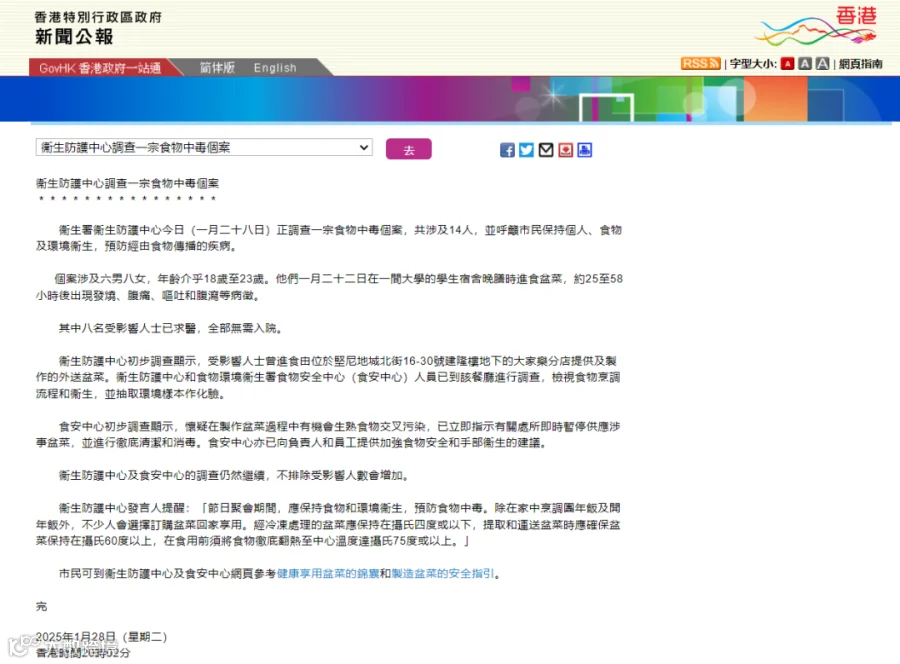The width and height of the screenshot is (900, 664).
Task: Click the 去 go button
Action: point(409,149)
